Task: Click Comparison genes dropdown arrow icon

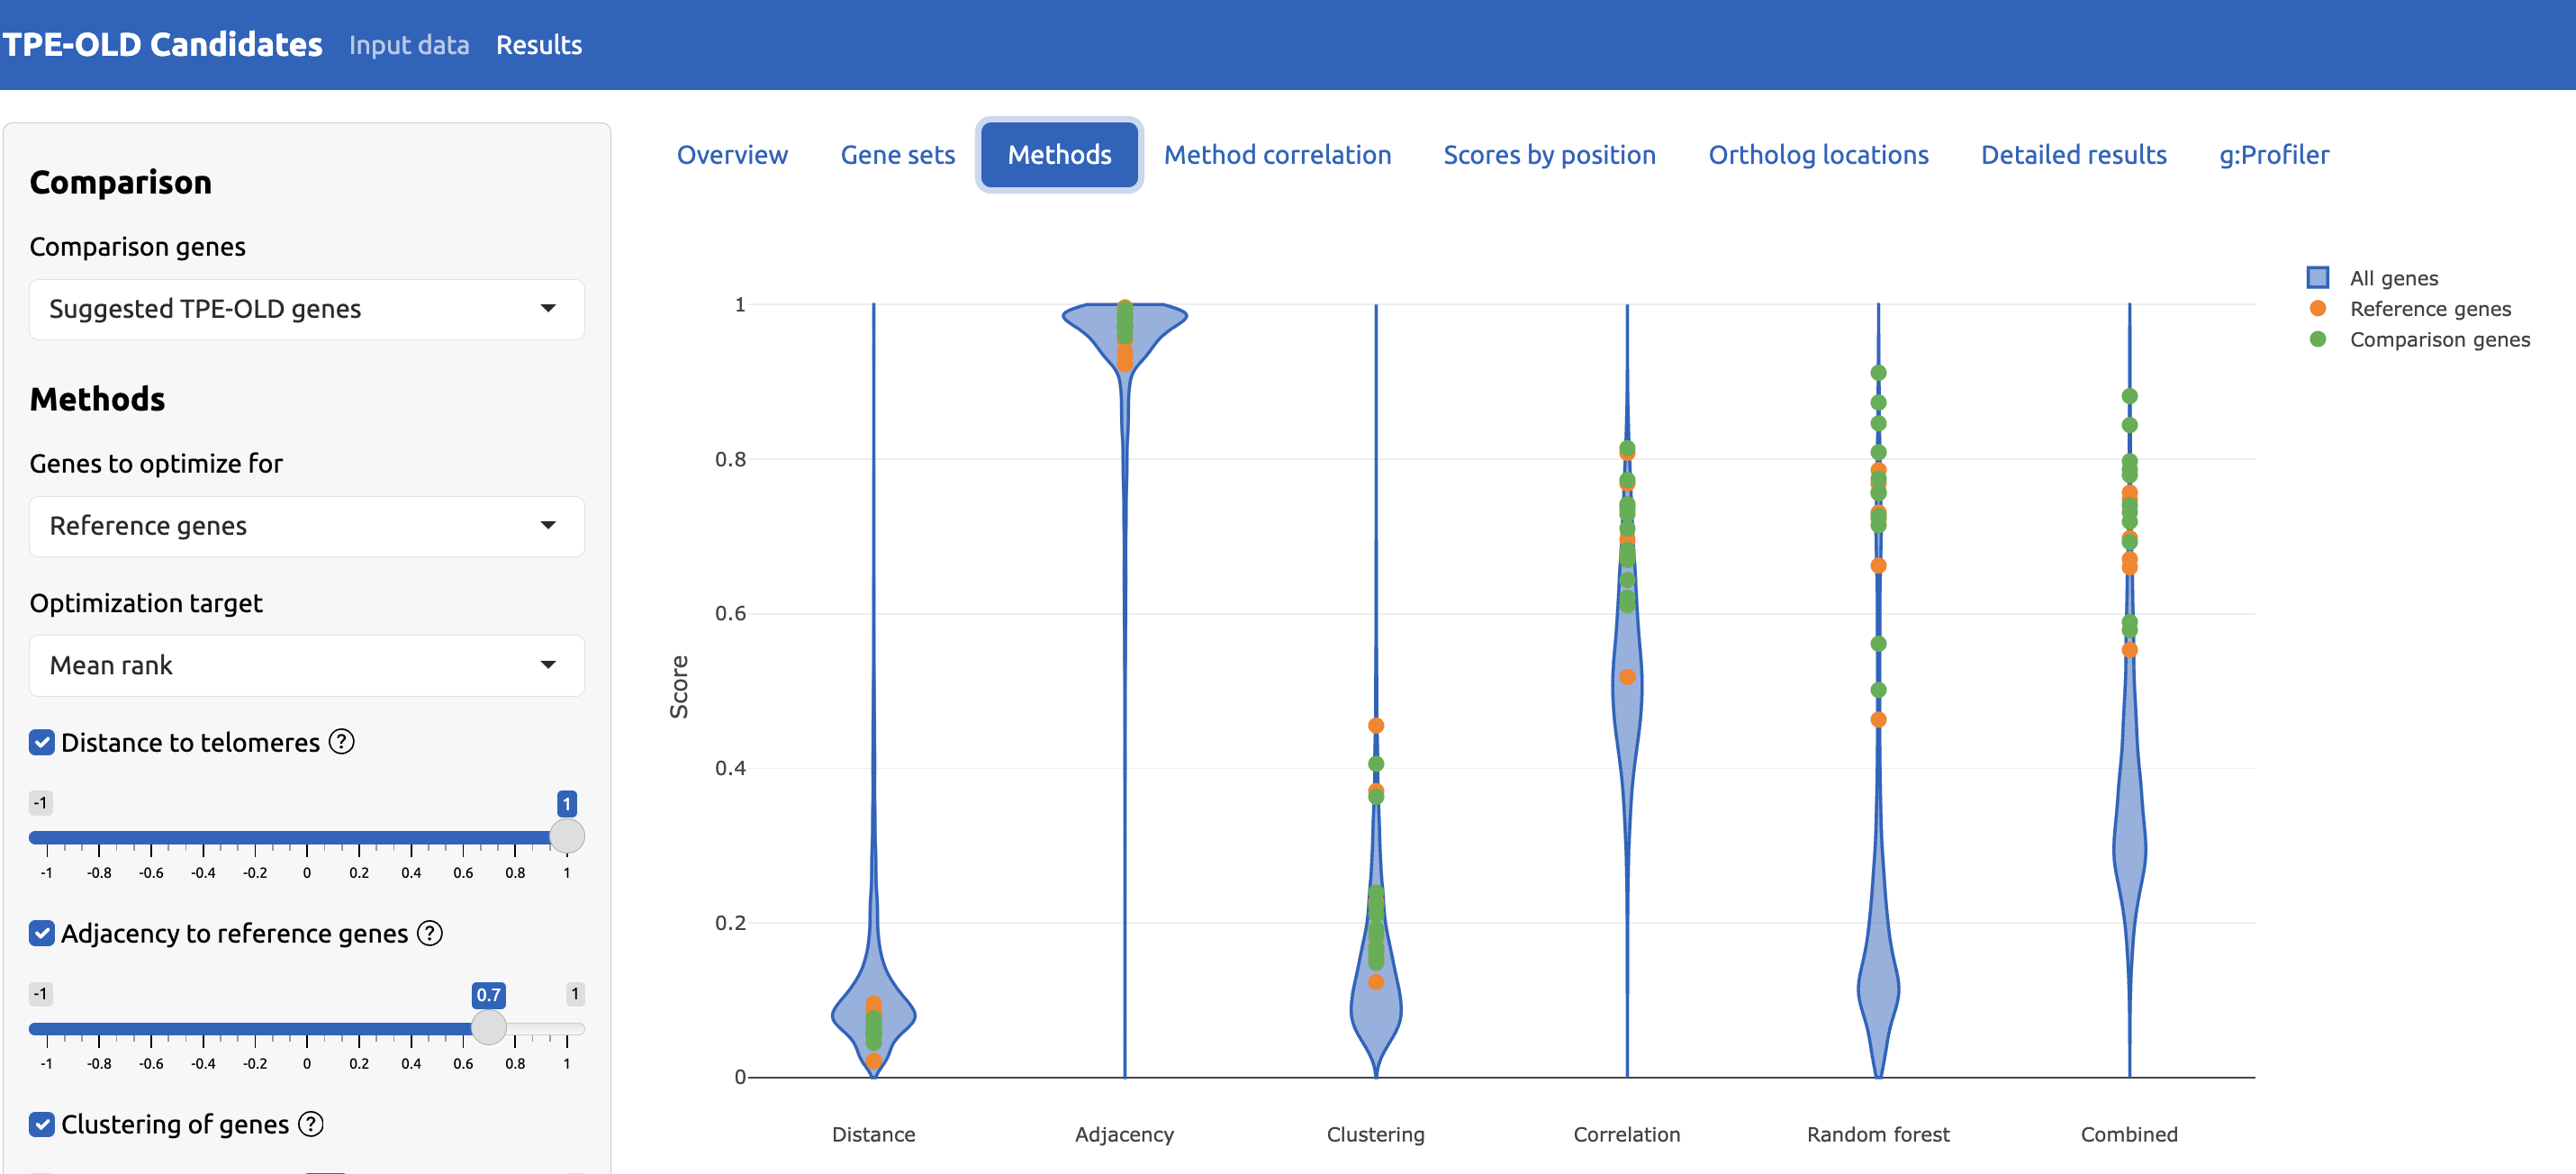Action: 548,309
